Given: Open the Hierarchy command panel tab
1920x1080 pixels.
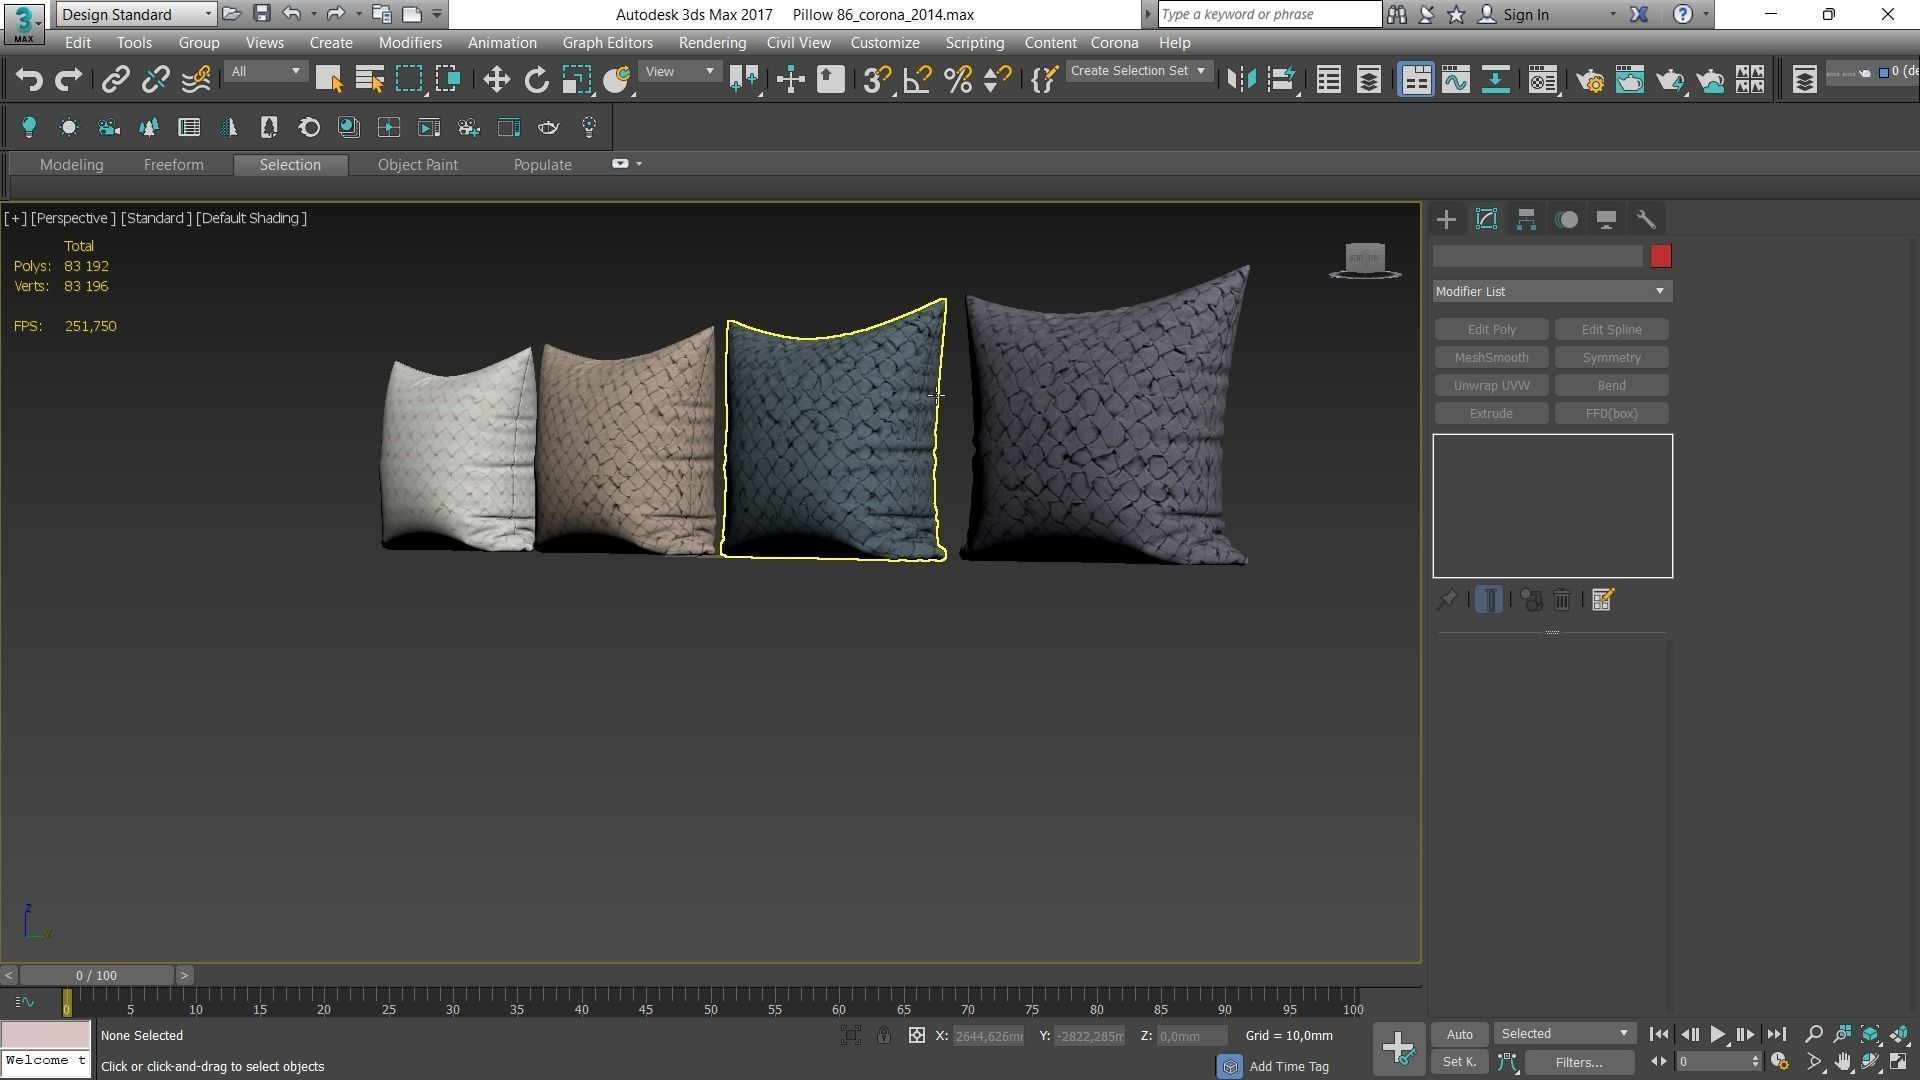Looking at the screenshot, I should 1526,219.
